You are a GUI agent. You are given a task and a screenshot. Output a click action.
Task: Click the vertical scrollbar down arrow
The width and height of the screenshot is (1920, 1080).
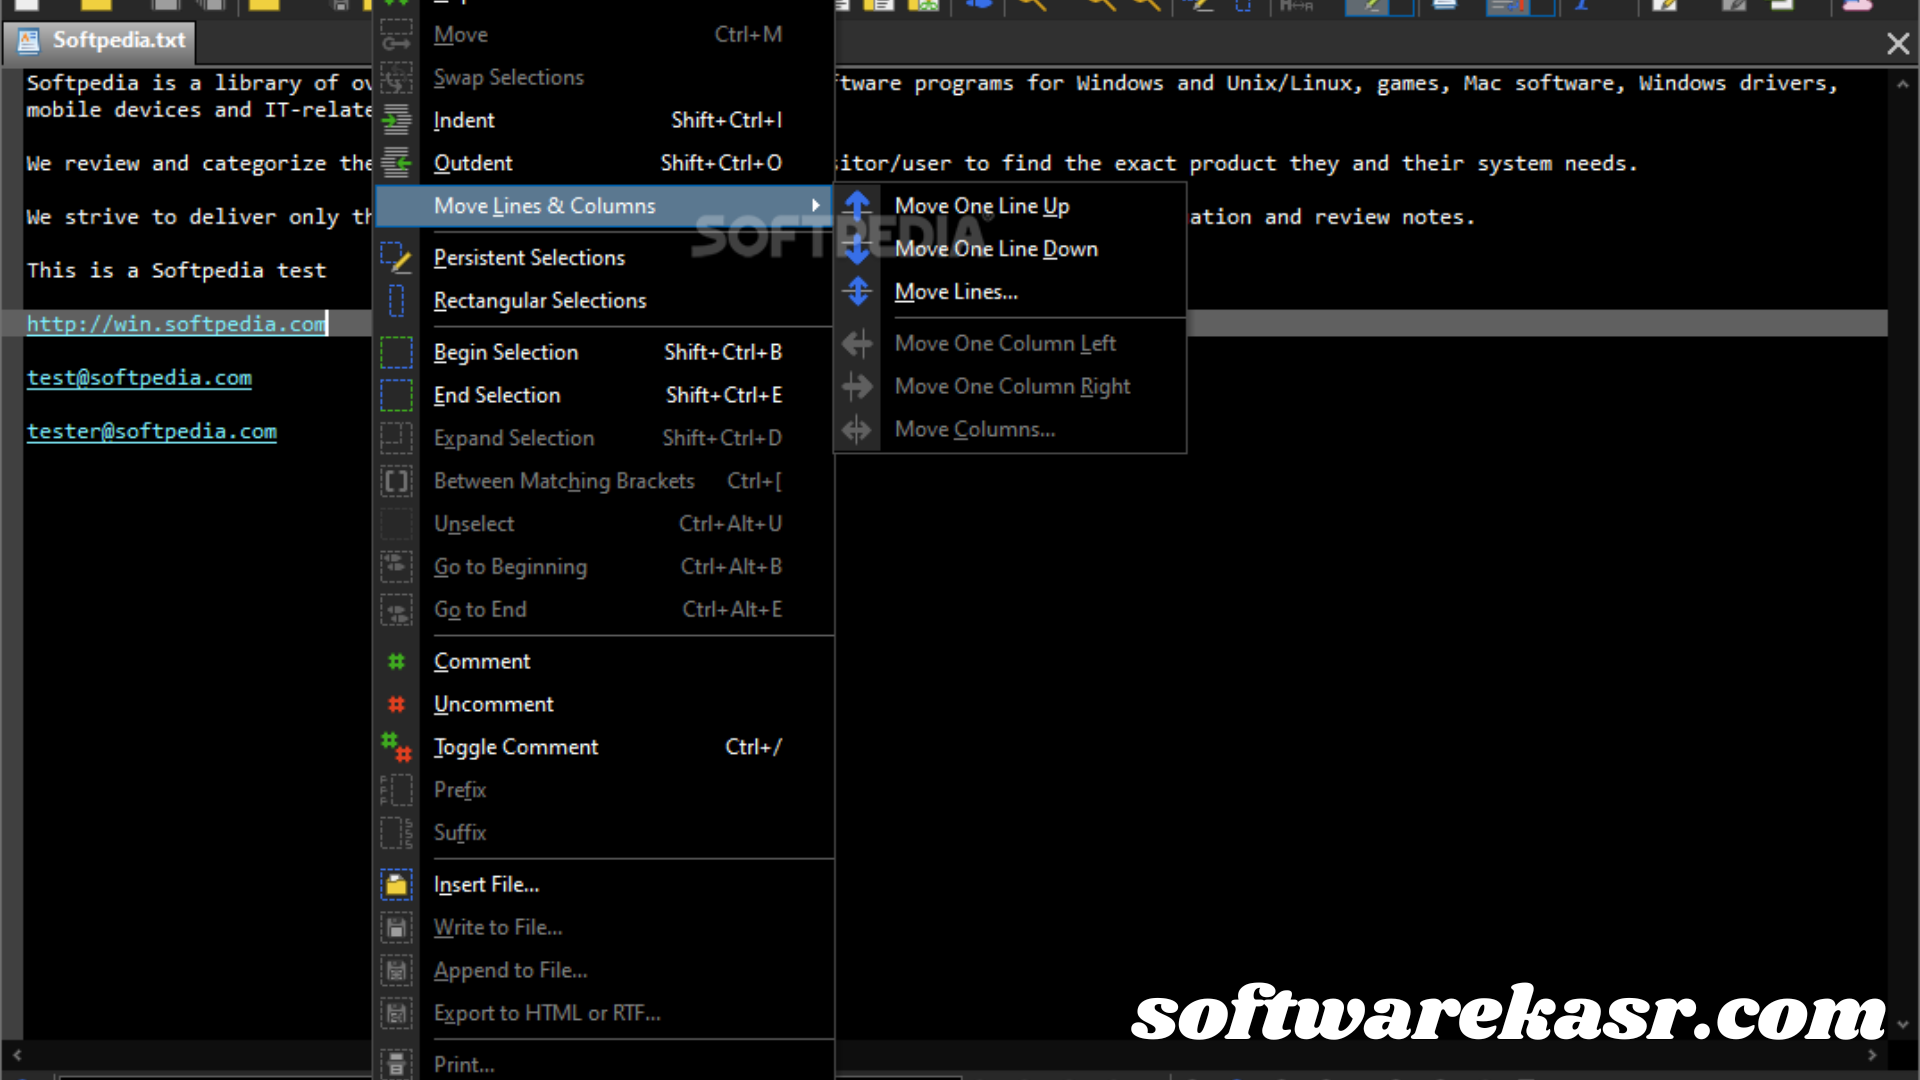pos(1903,1025)
